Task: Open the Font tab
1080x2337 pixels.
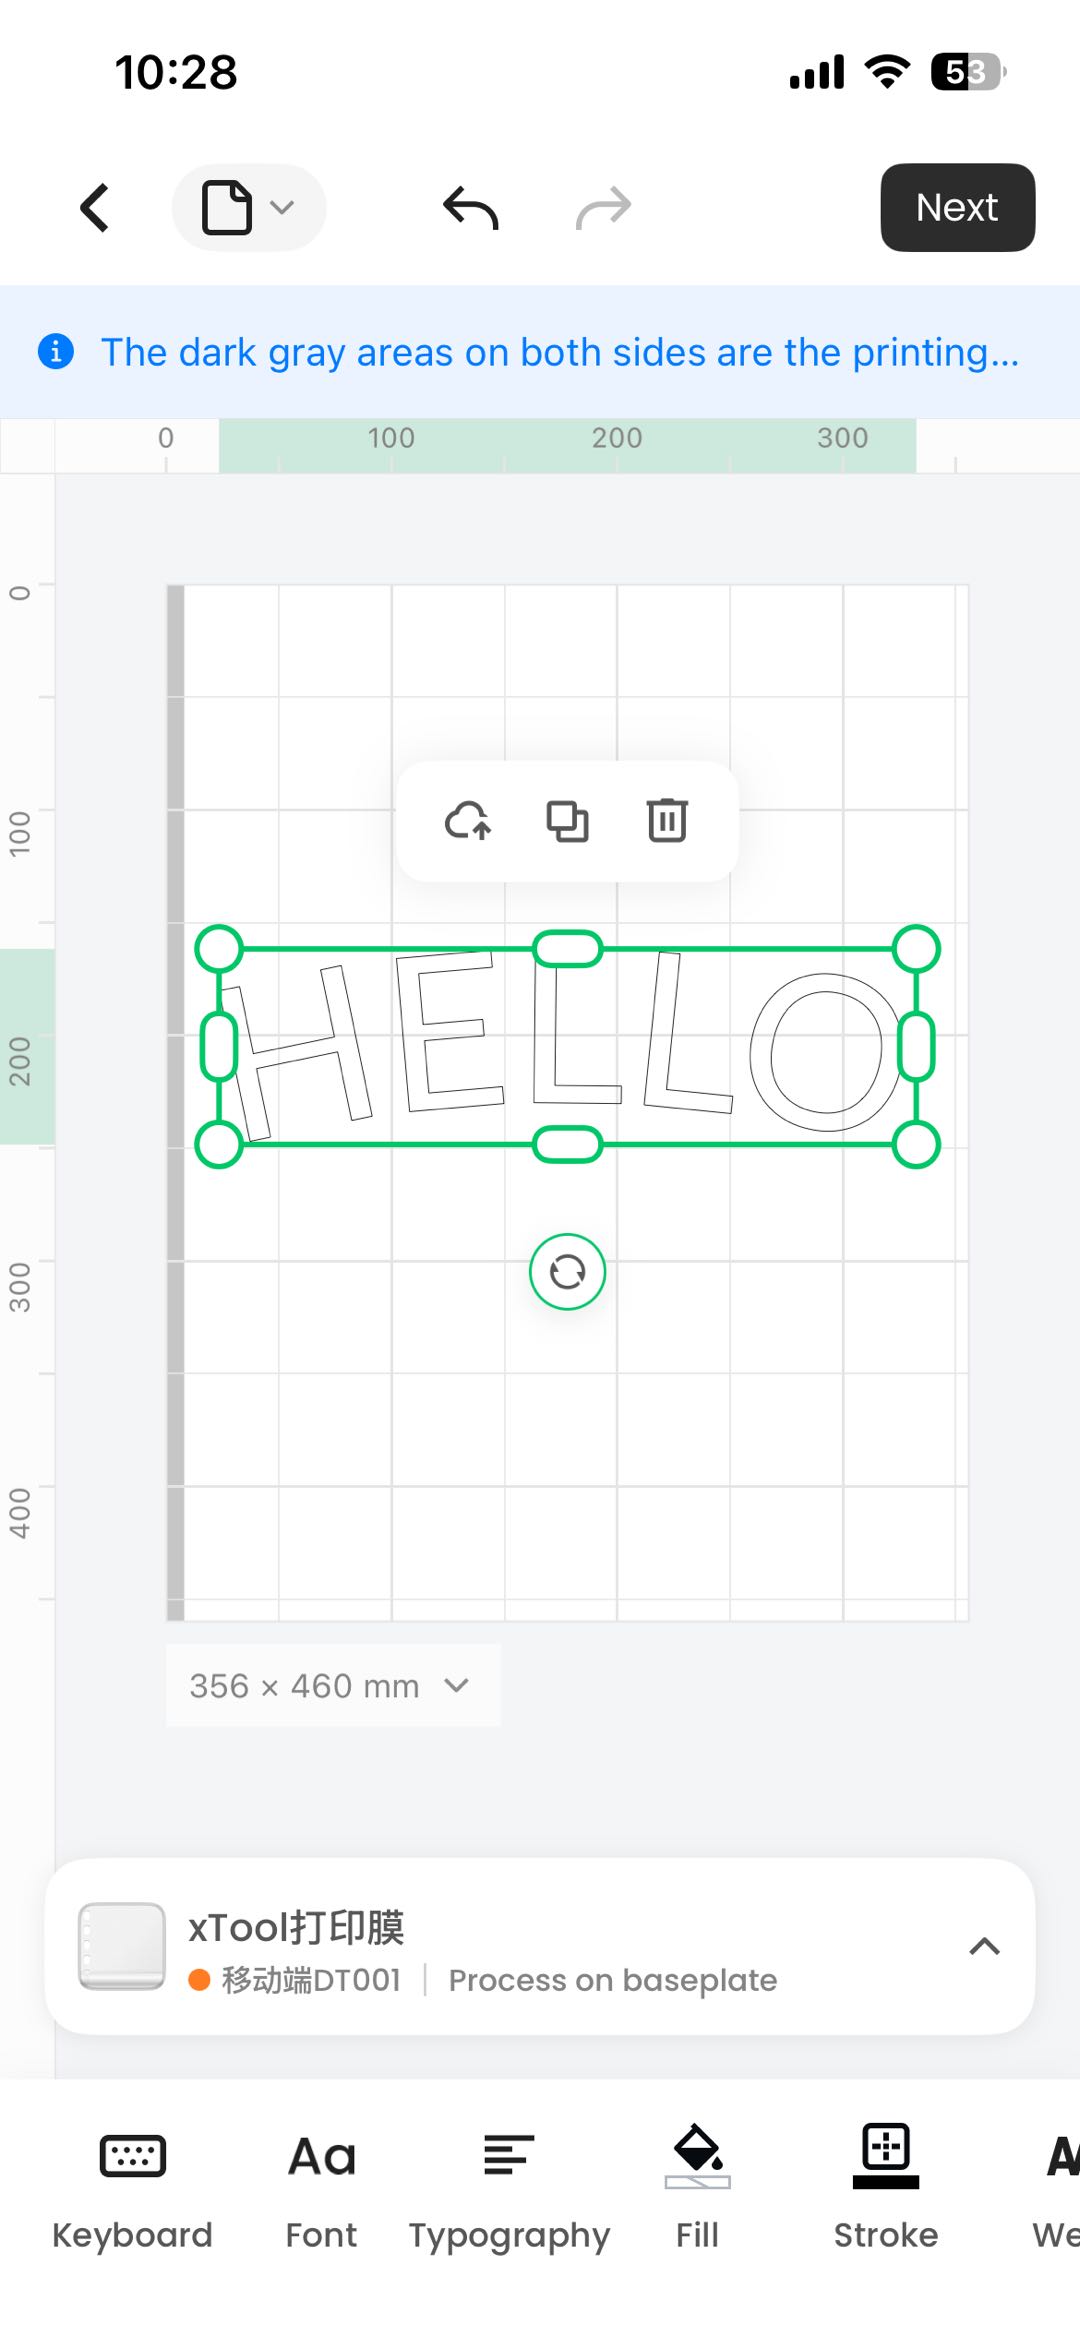Action: point(321,2190)
